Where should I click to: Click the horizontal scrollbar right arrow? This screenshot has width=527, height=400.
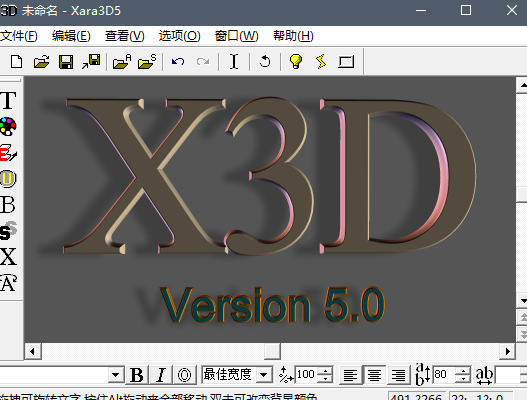[x=507, y=352]
